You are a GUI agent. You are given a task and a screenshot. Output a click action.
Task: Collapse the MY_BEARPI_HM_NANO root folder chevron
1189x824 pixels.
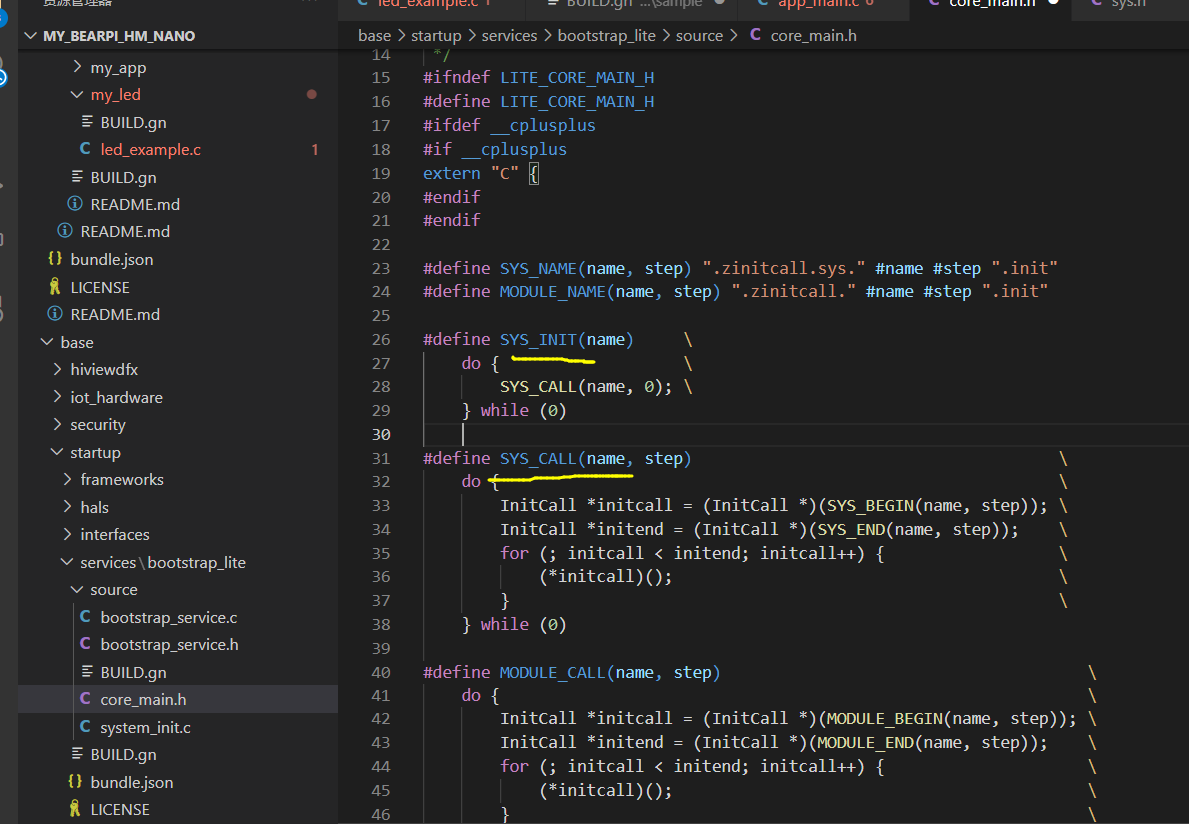pyautogui.click(x=31, y=36)
